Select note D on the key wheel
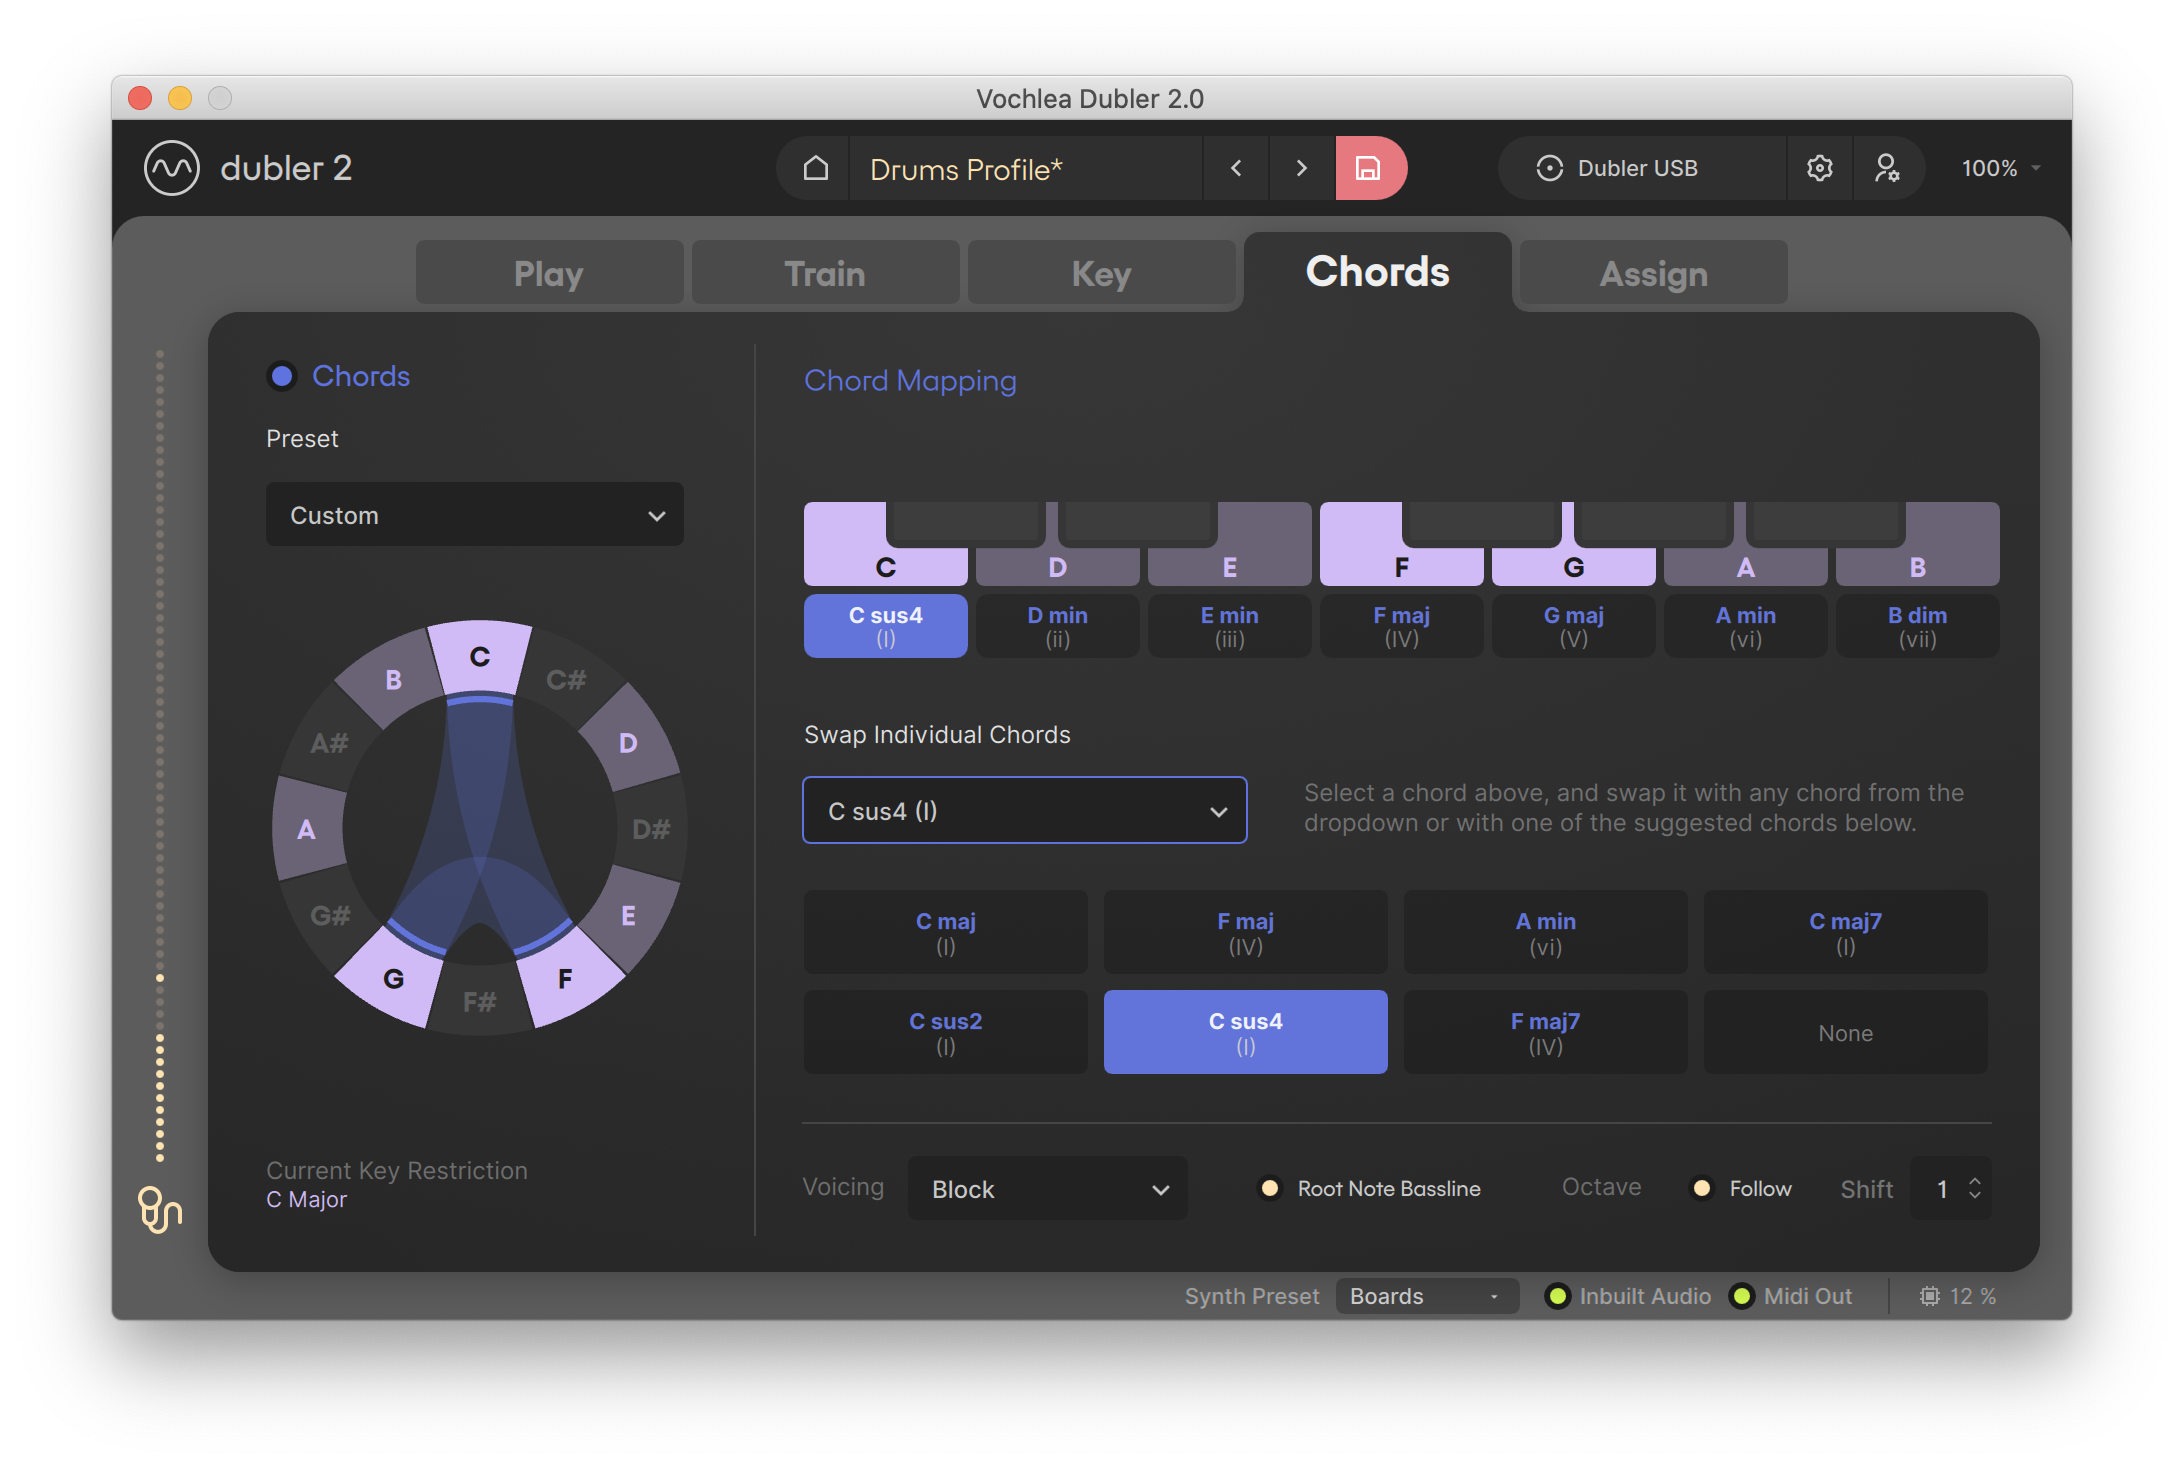Screen dimensions: 2184x1468 click(x=628, y=743)
